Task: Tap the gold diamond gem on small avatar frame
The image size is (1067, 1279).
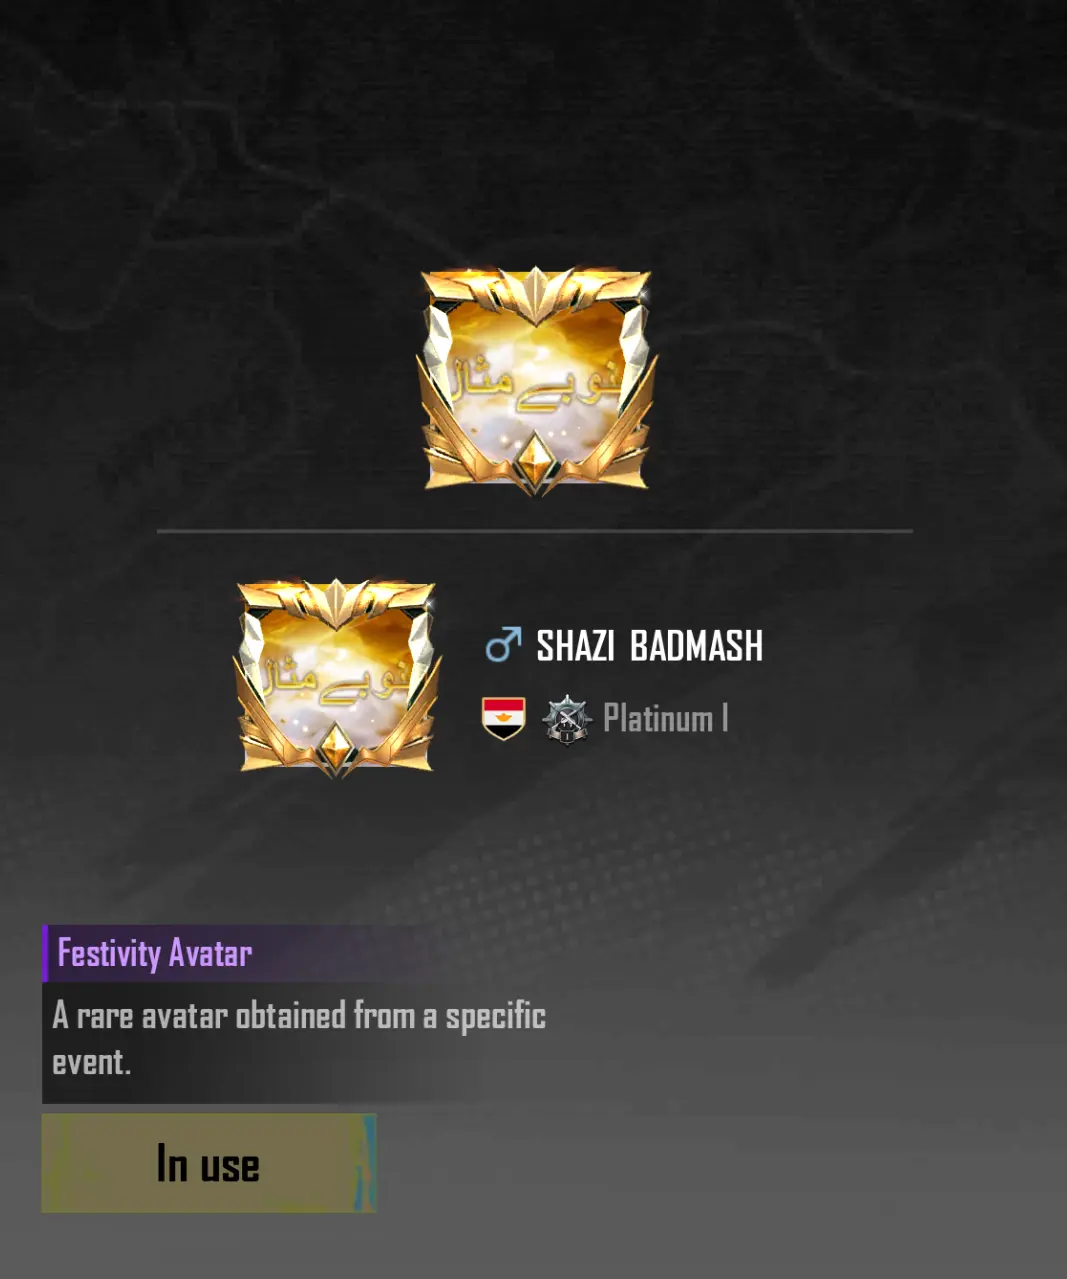Action: (x=337, y=744)
